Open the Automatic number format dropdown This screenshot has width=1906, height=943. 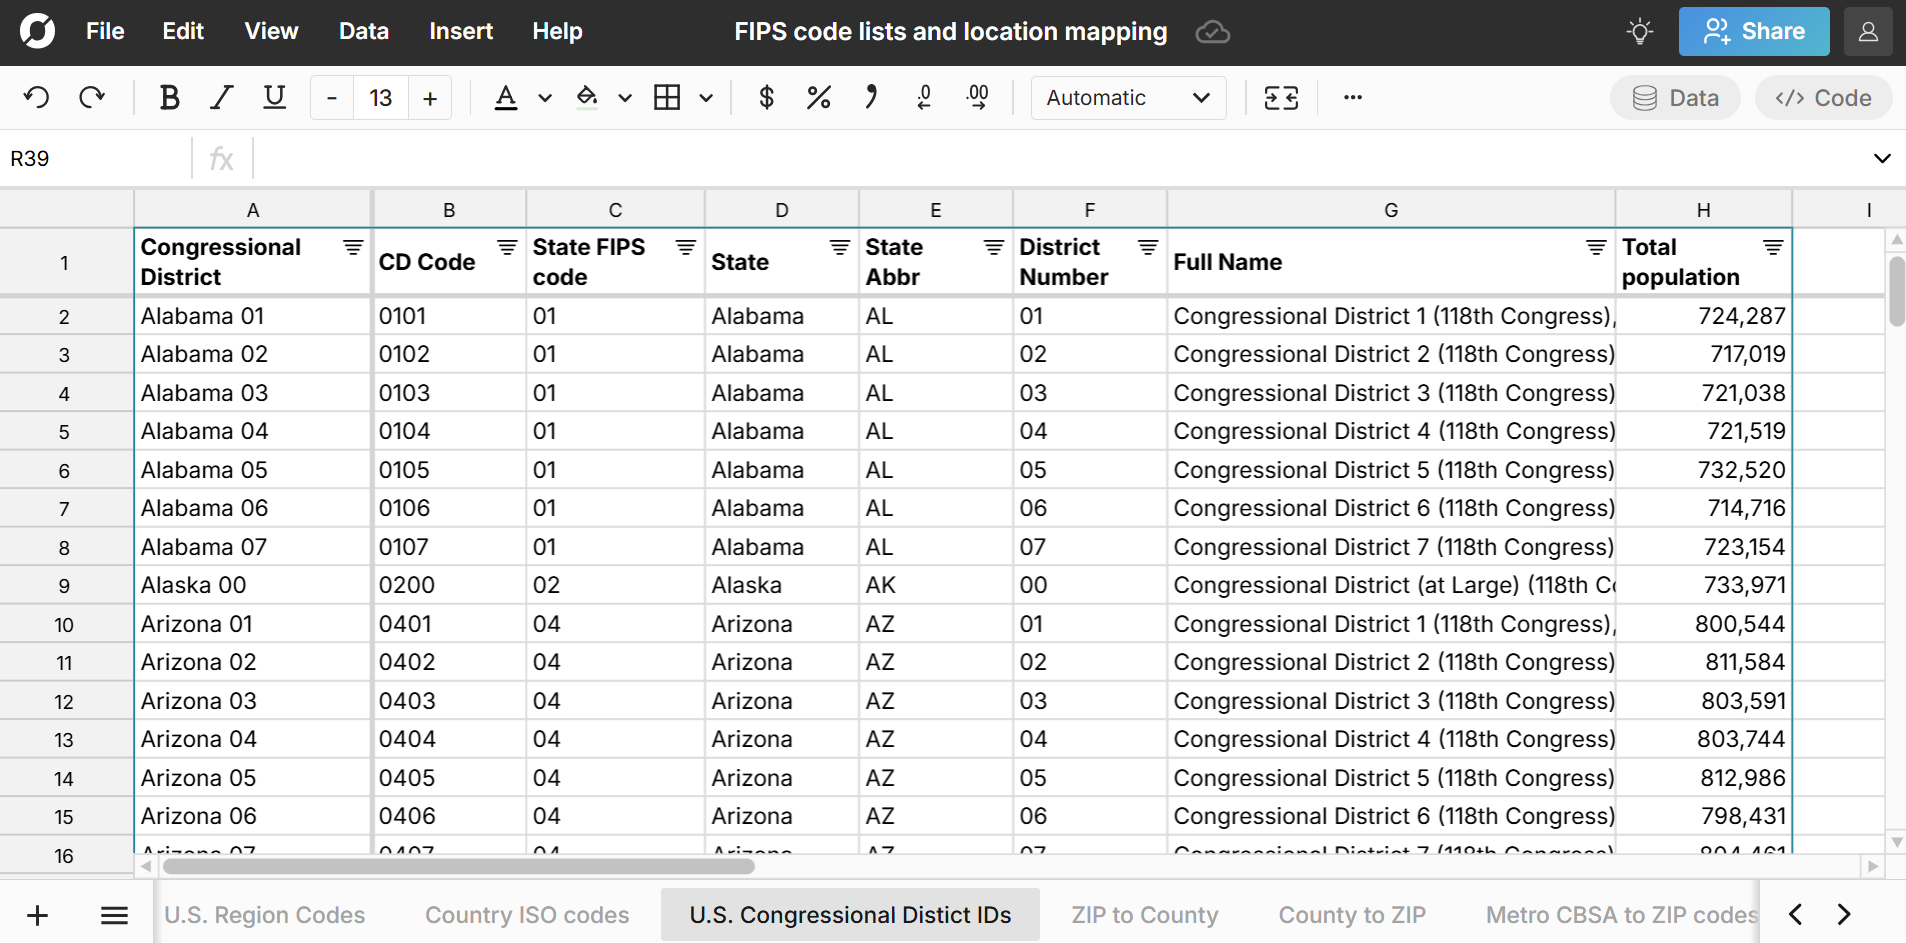click(x=1128, y=98)
